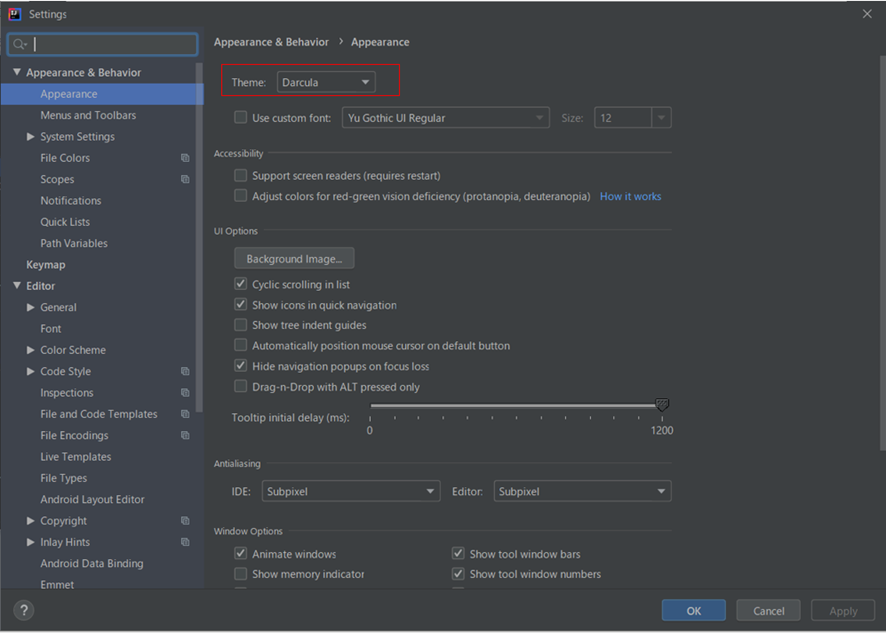Open the Yu Gothic UI Regular font dropdown
This screenshot has height=633, width=886.
(445, 118)
